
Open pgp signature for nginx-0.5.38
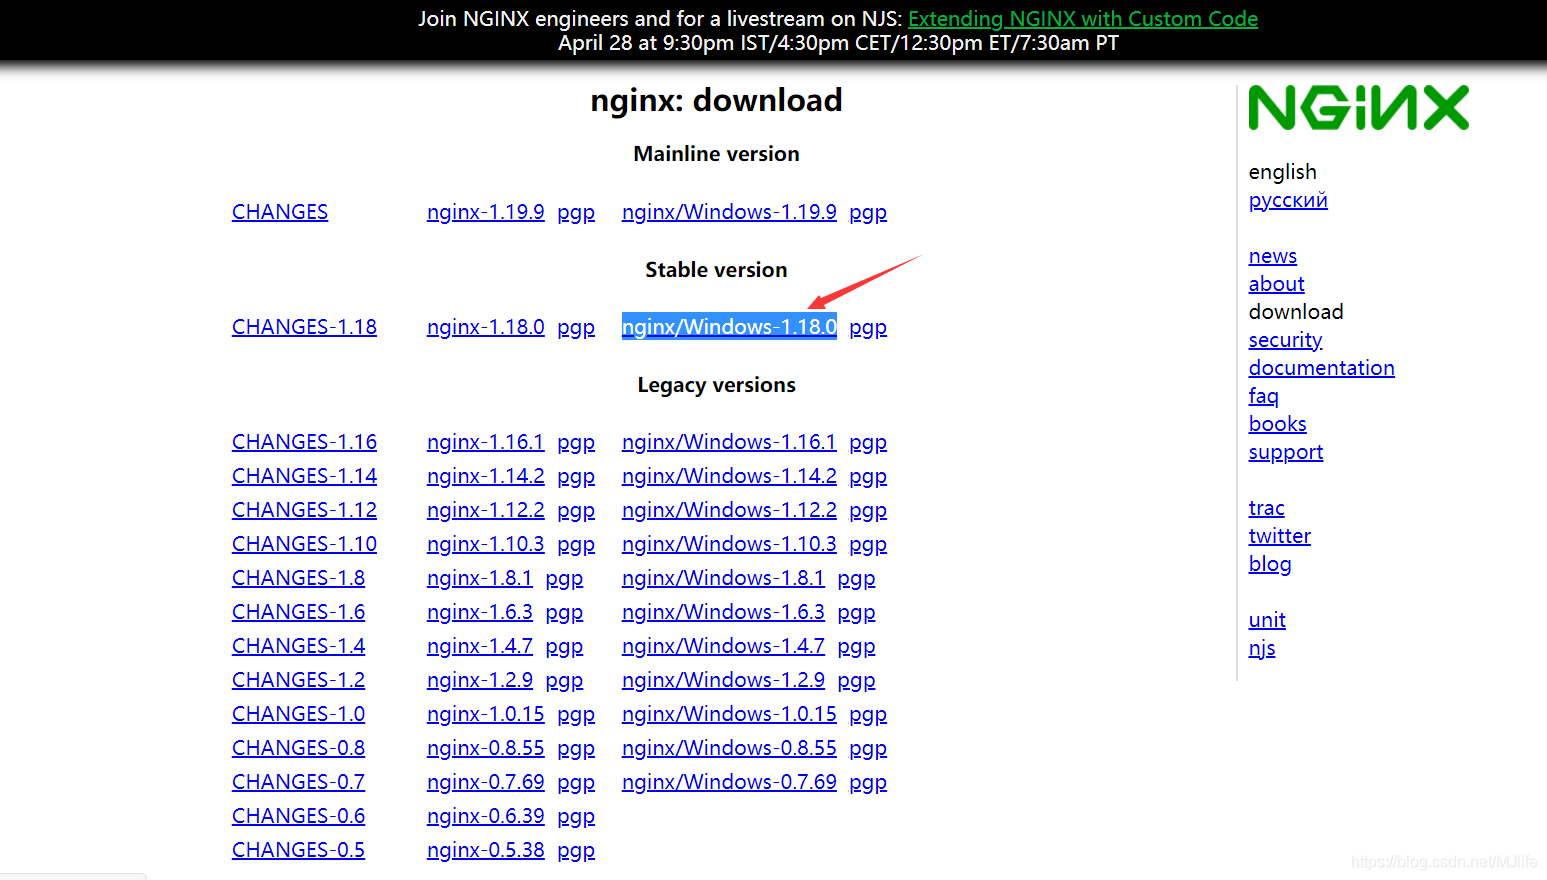point(576,851)
